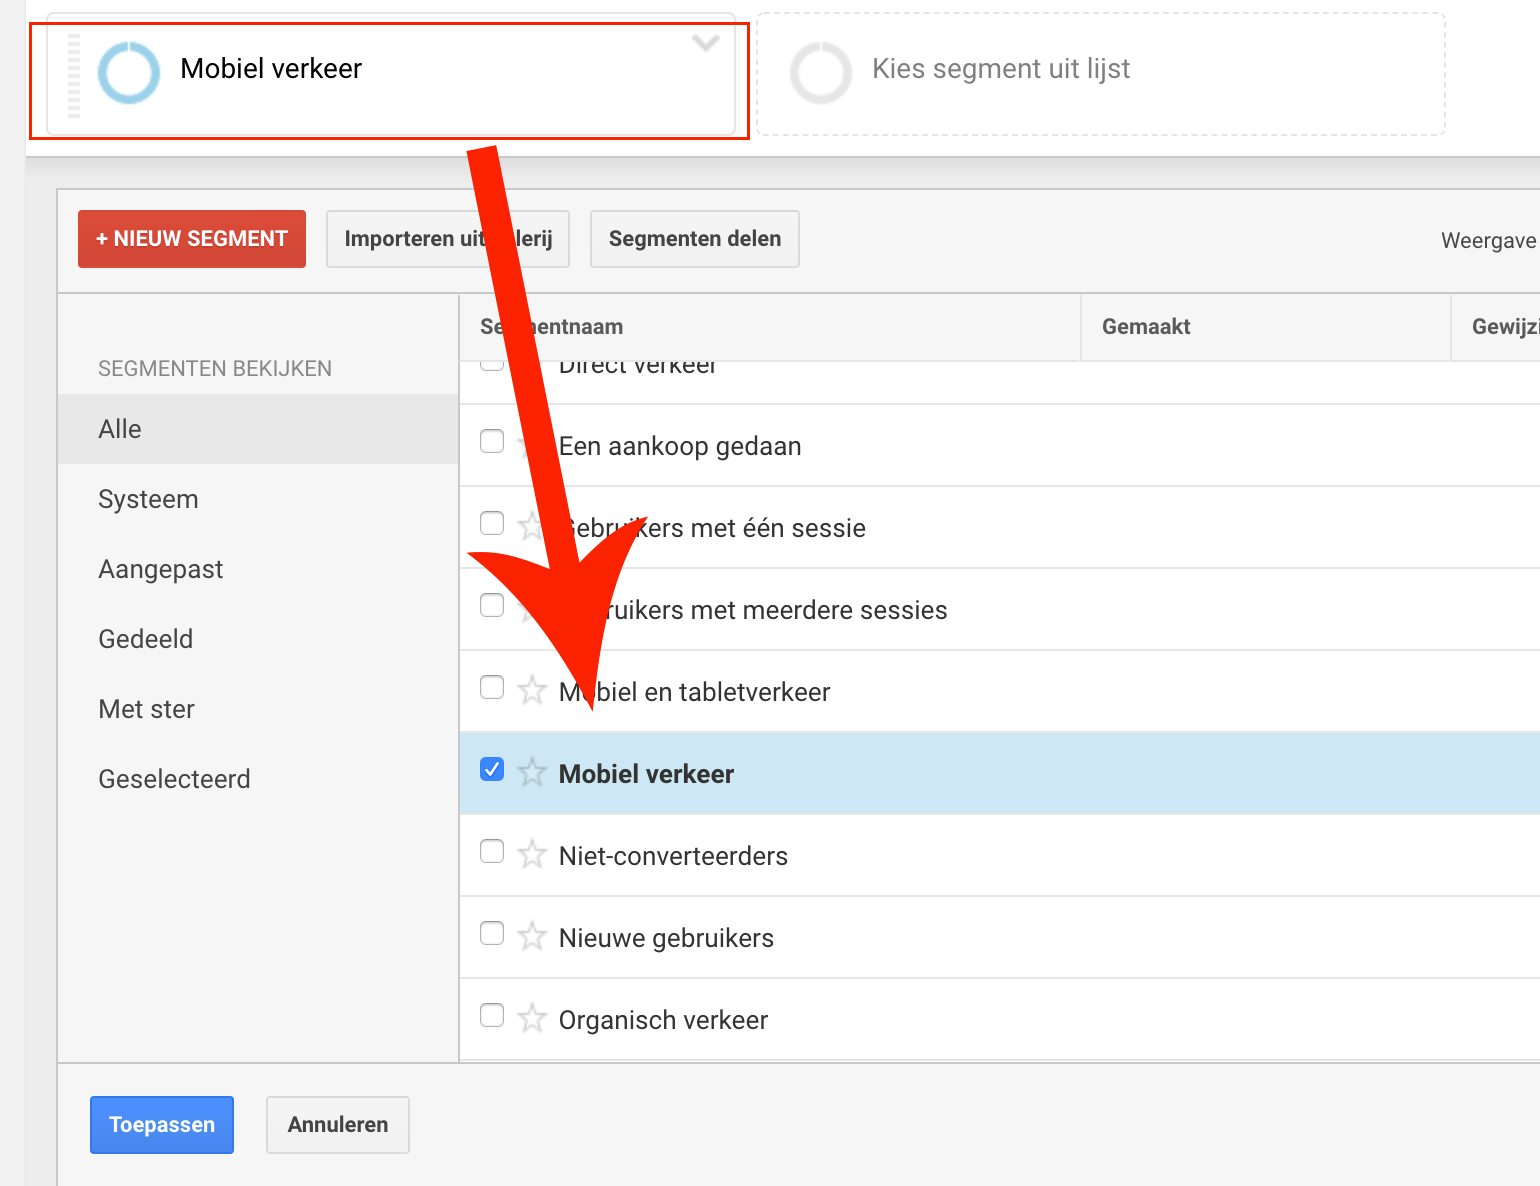Image resolution: width=1540 pixels, height=1186 pixels.
Task: Tick the Nieuwe gebruikers checkbox
Action: click(x=492, y=934)
